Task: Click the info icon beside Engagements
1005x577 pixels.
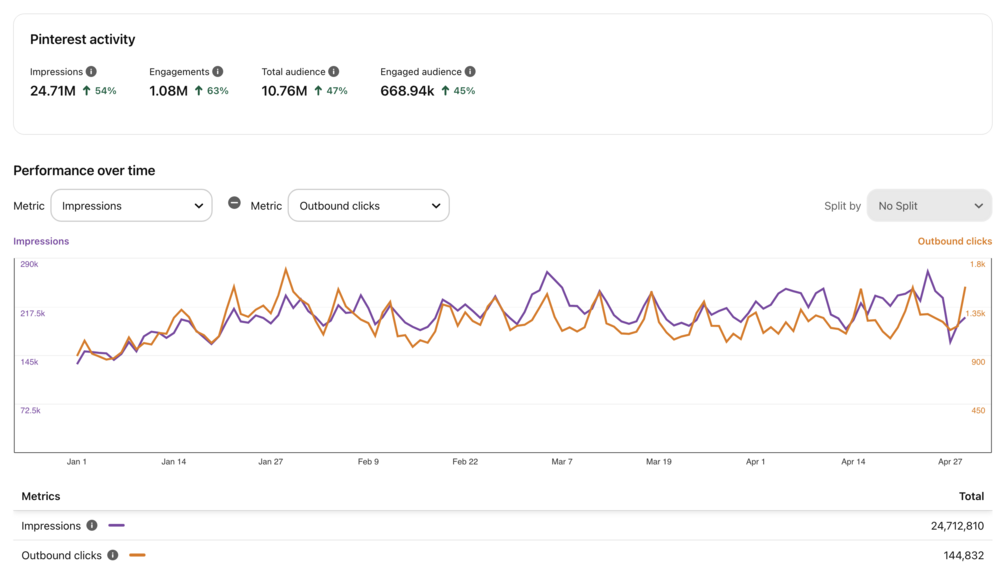Action: point(217,72)
